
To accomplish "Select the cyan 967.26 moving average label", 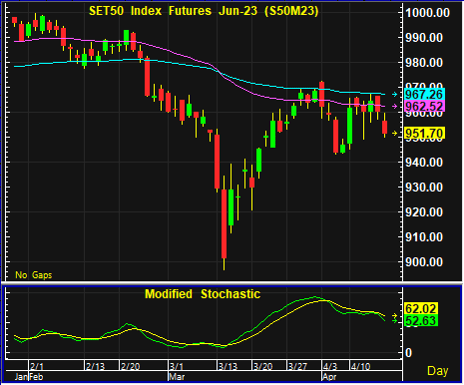I will pos(424,94).
